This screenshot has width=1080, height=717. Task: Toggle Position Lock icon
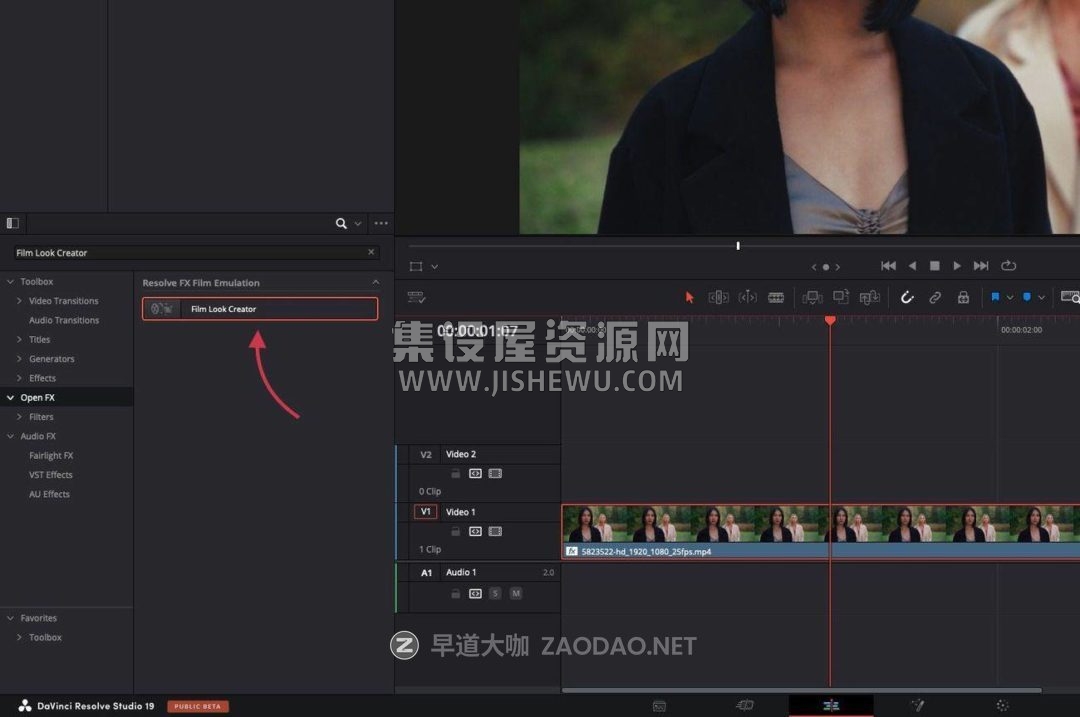[x=963, y=298]
